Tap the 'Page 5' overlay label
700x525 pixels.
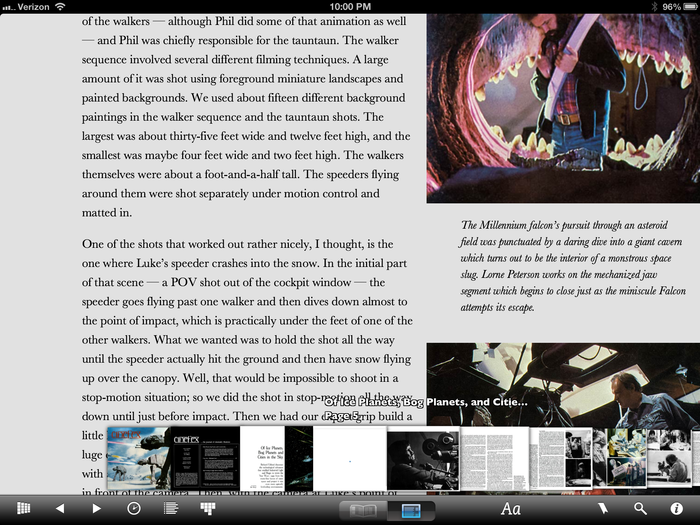click(x=342, y=416)
